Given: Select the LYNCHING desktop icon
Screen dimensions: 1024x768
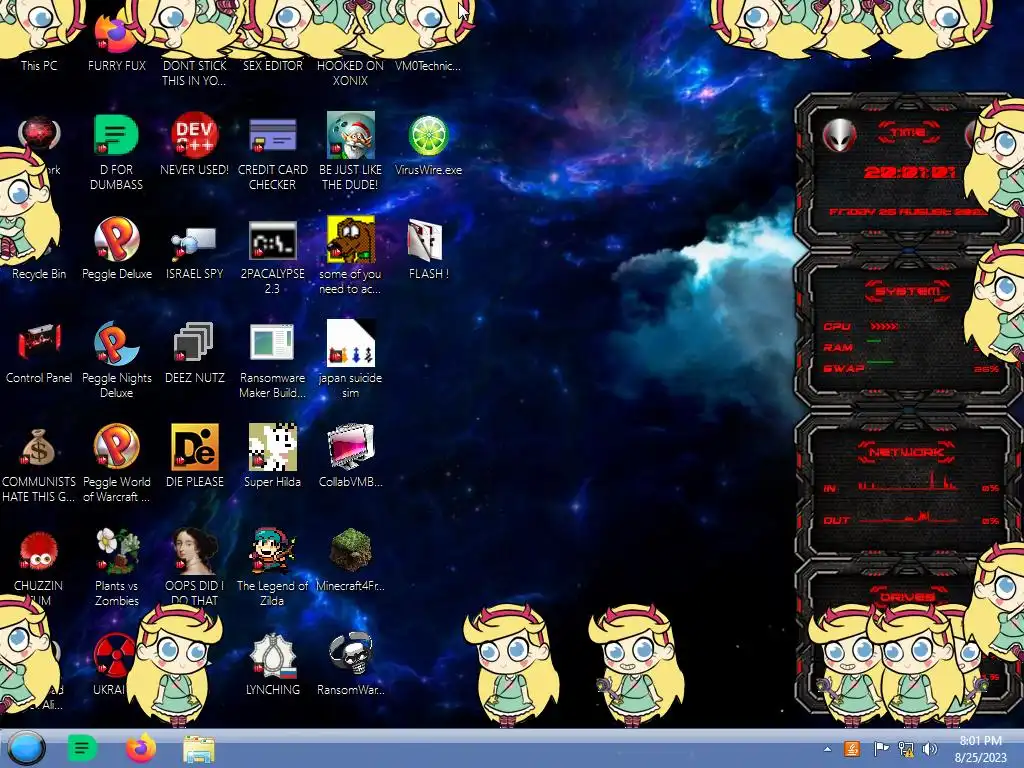Looking at the screenshot, I should click(x=272, y=655).
